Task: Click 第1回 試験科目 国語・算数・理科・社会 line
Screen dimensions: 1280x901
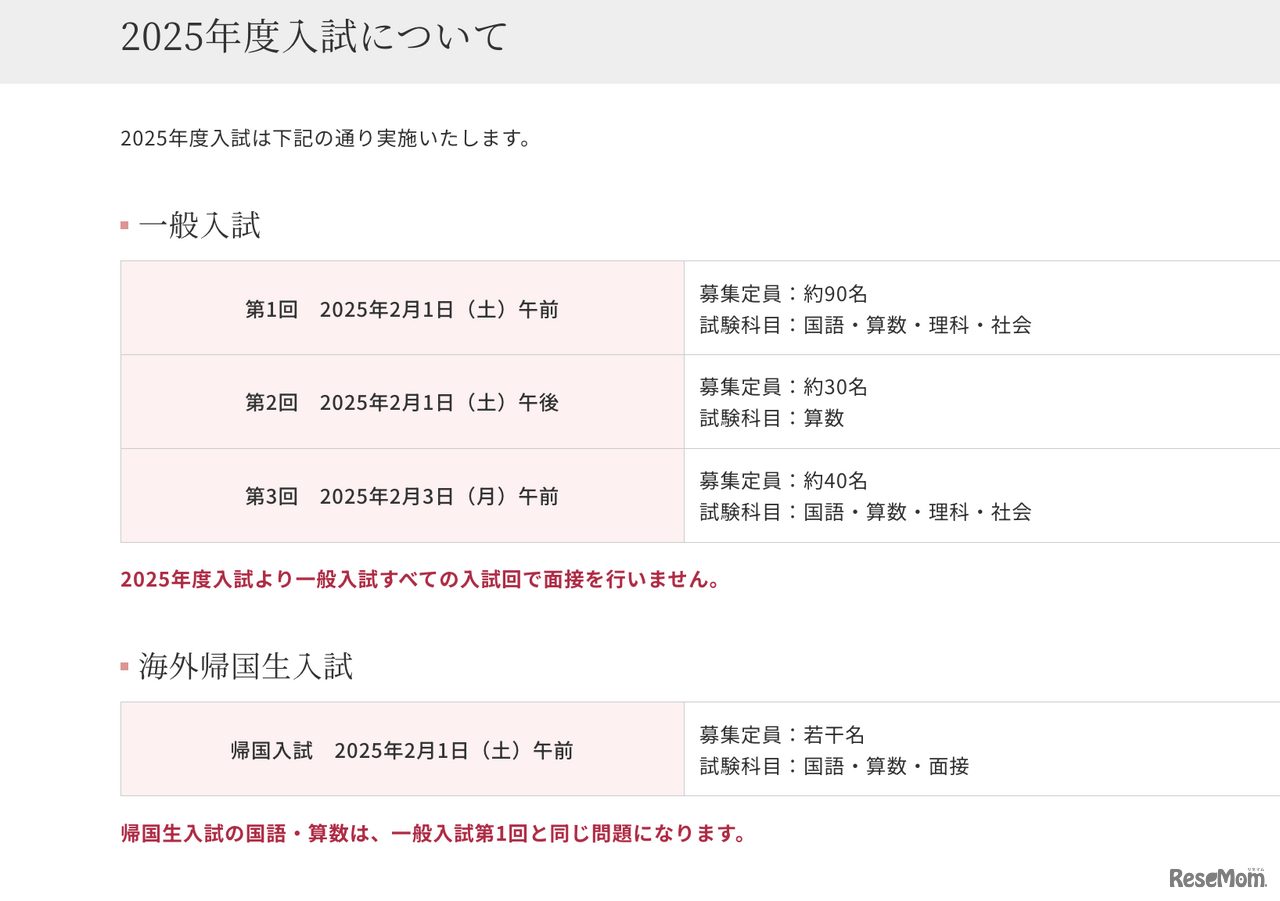Action: coord(865,324)
